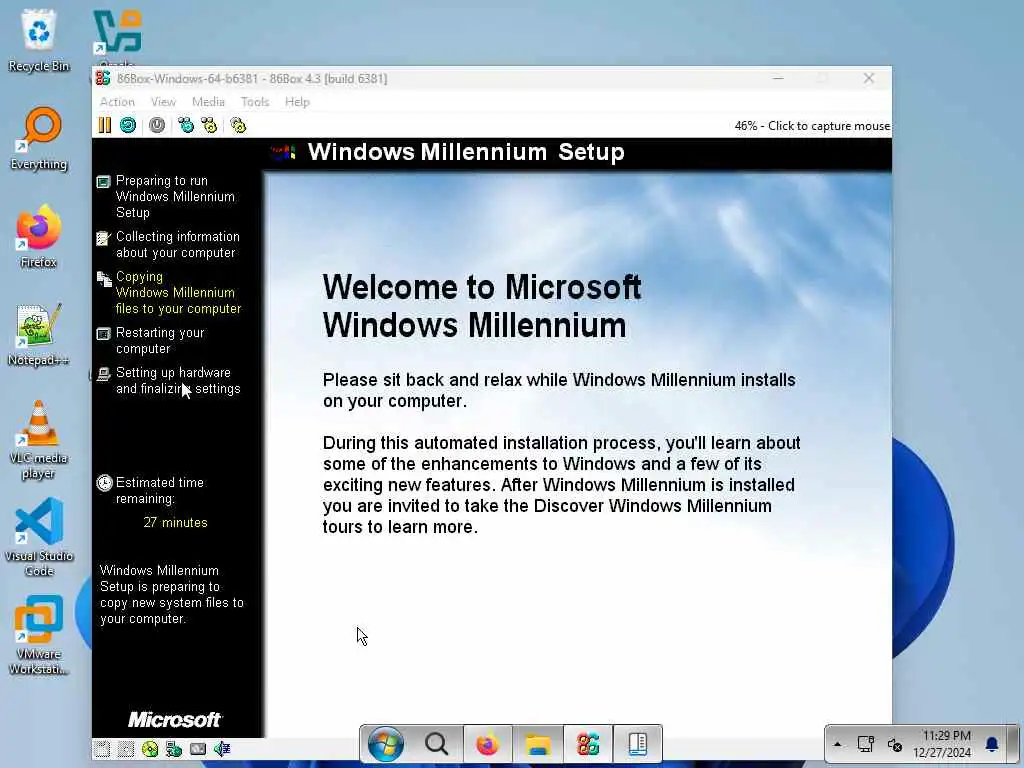Open the notifications bell icon
The width and height of the screenshot is (1024, 768).
[991, 744]
